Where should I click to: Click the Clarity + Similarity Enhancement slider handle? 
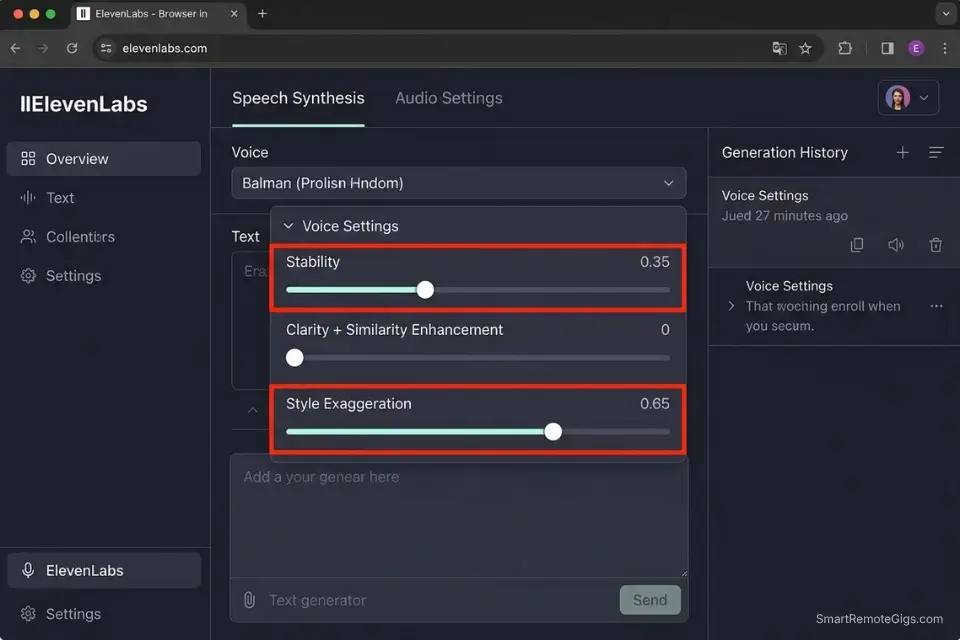pos(294,358)
